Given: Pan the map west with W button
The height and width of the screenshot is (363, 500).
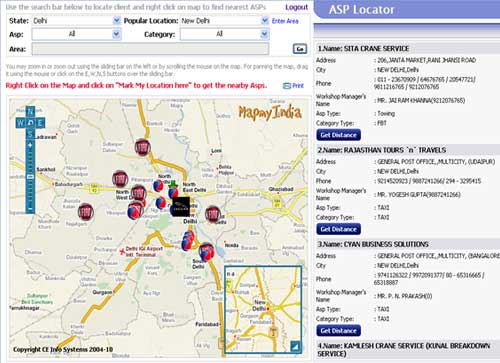Looking at the screenshot, I should click(21, 123).
